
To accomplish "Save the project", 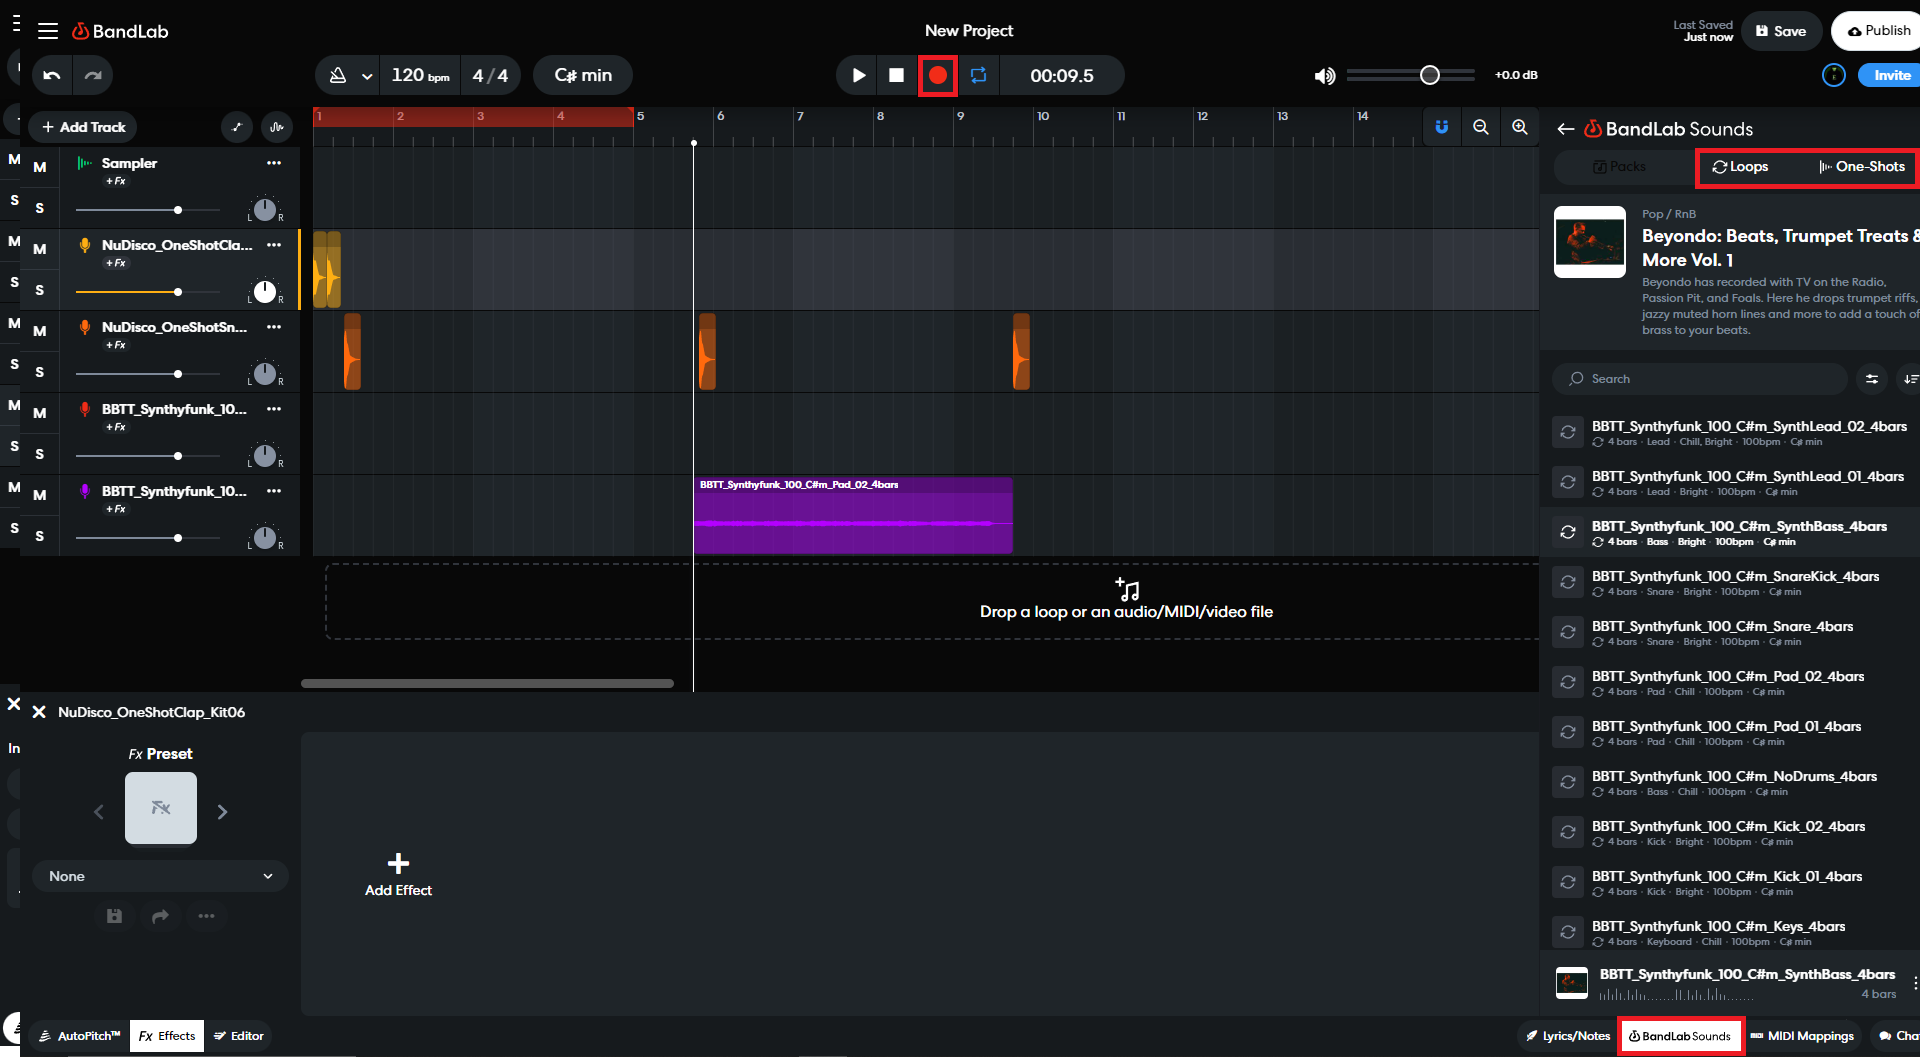I will (1781, 31).
